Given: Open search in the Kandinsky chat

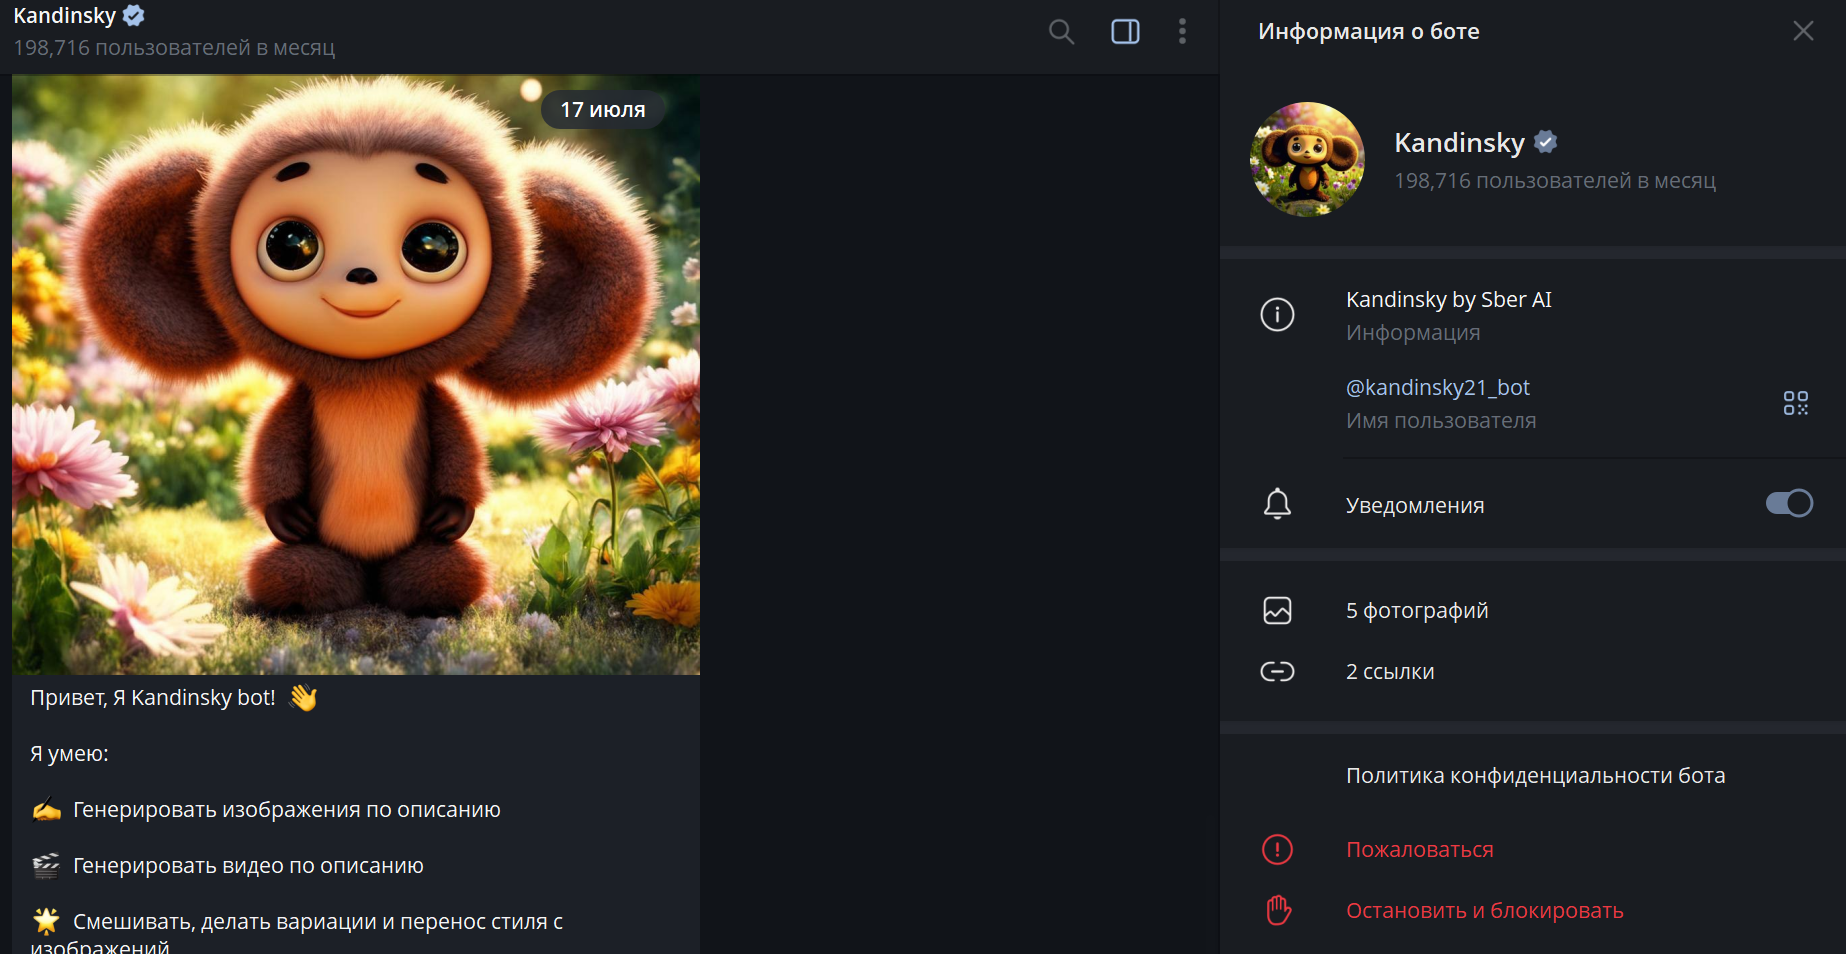Looking at the screenshot, I should pos(1061,32).
